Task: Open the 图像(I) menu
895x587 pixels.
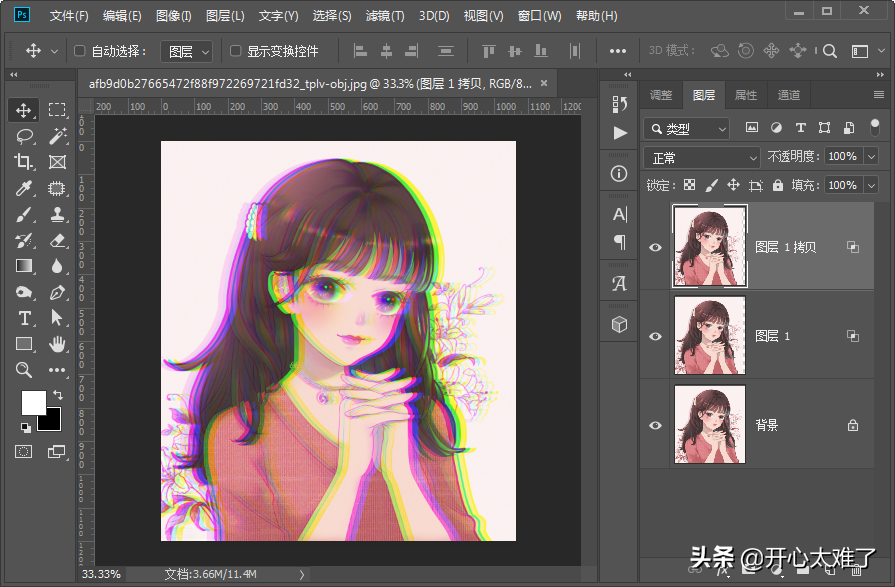Action: pos(174,16)
